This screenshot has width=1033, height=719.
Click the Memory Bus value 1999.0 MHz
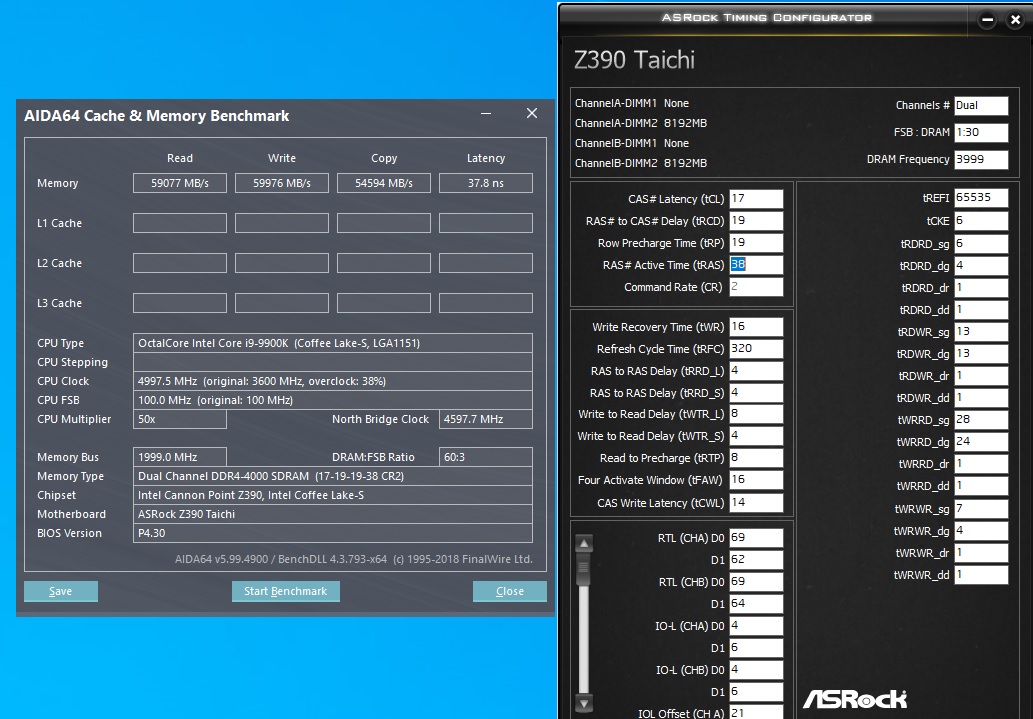click(180, 457)
